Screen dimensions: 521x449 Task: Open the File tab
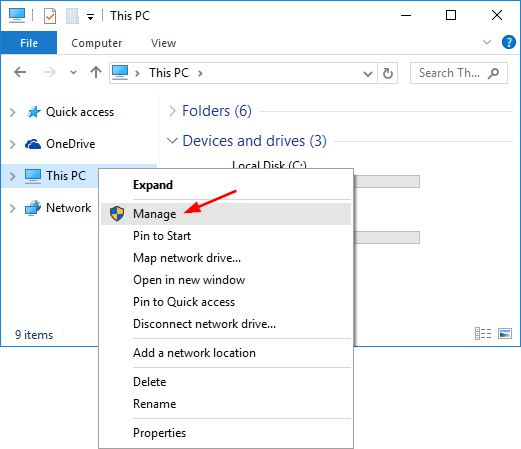coord(29,43)
